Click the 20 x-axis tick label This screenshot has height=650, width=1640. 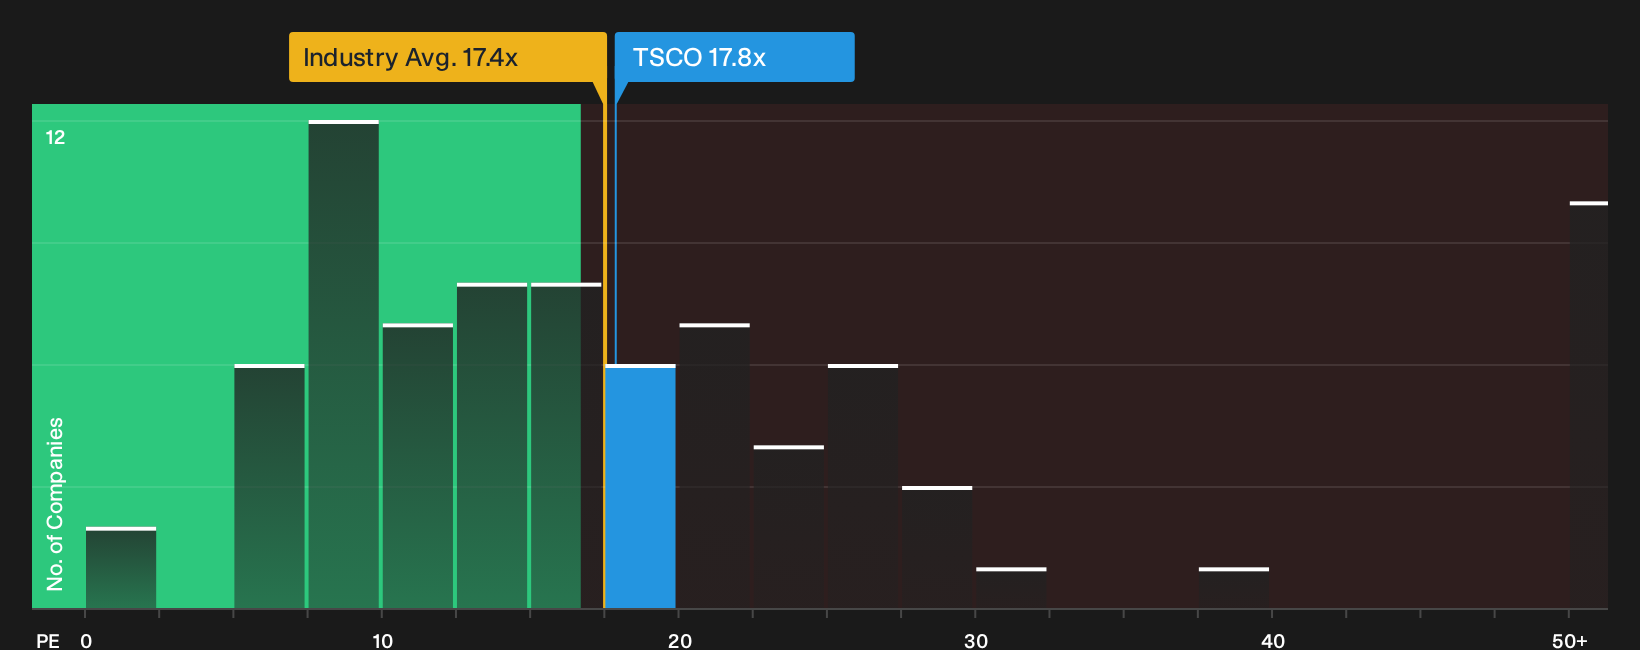pos(680,641)
